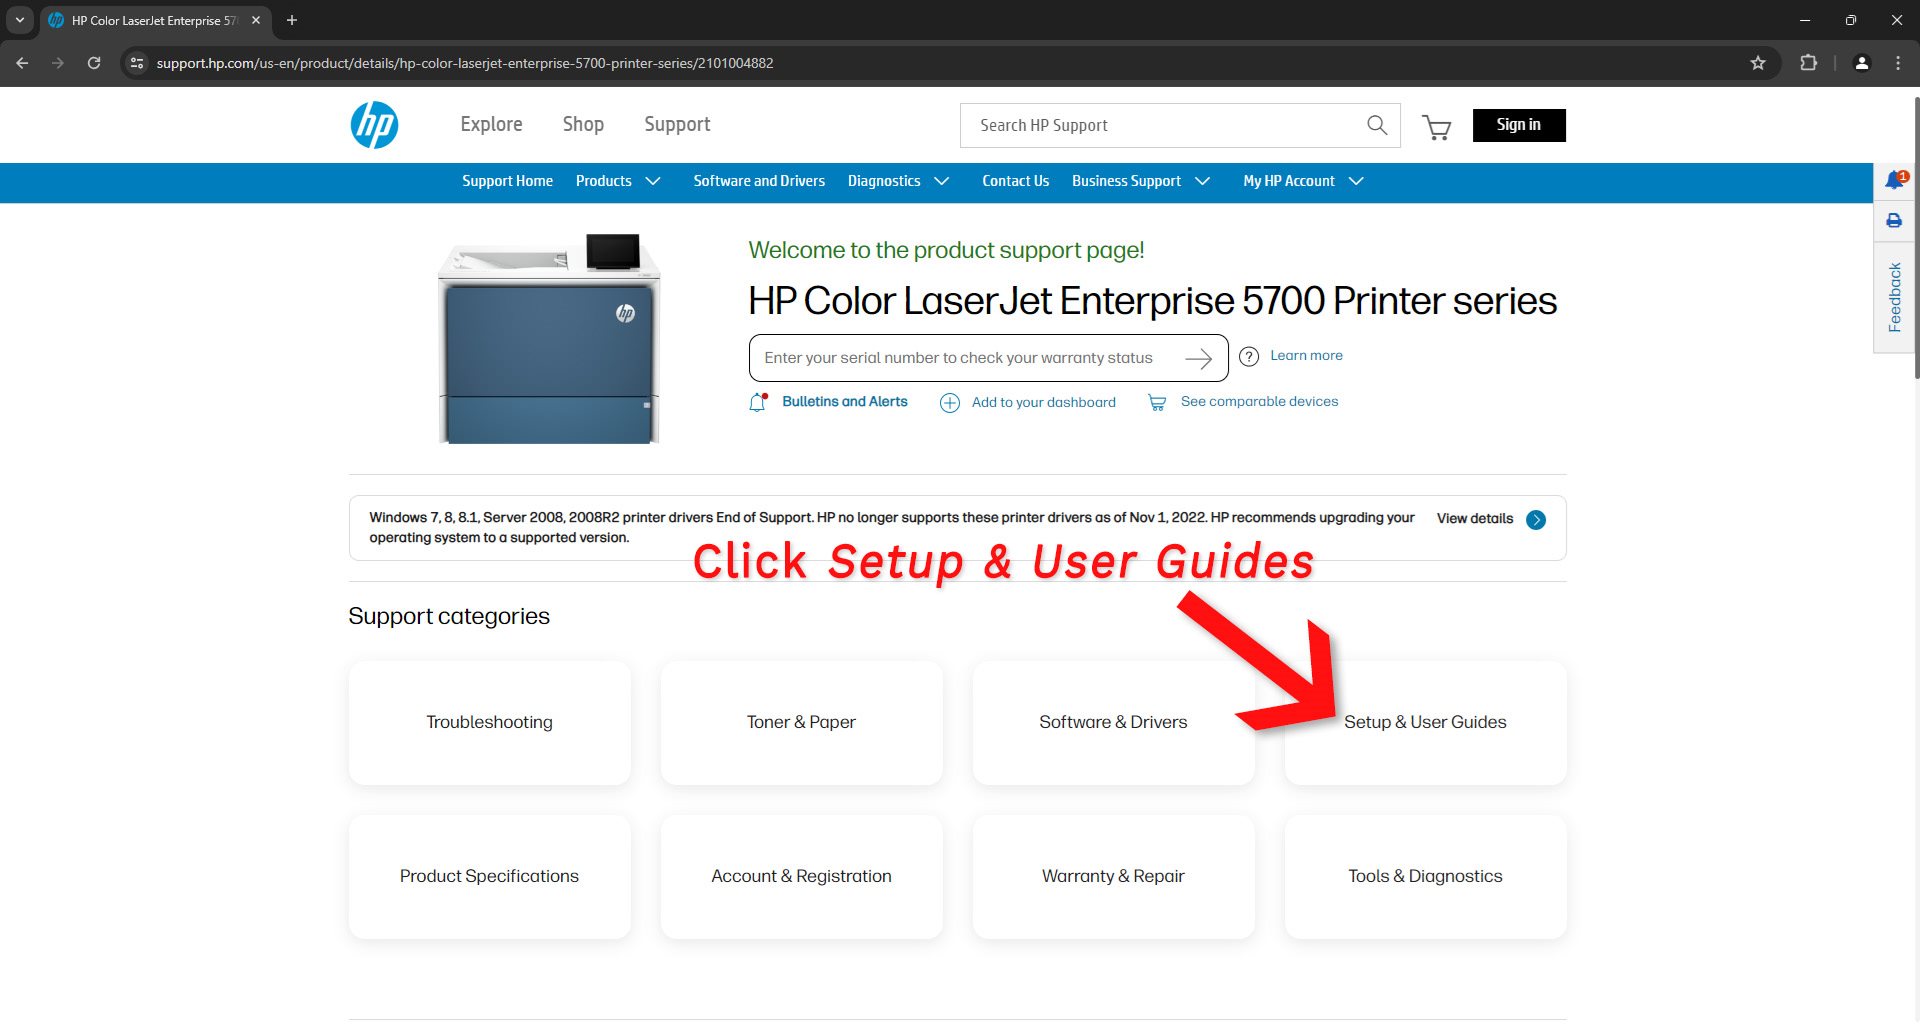
Task: Open the Support top navigation item
Action: click(677, 125)
